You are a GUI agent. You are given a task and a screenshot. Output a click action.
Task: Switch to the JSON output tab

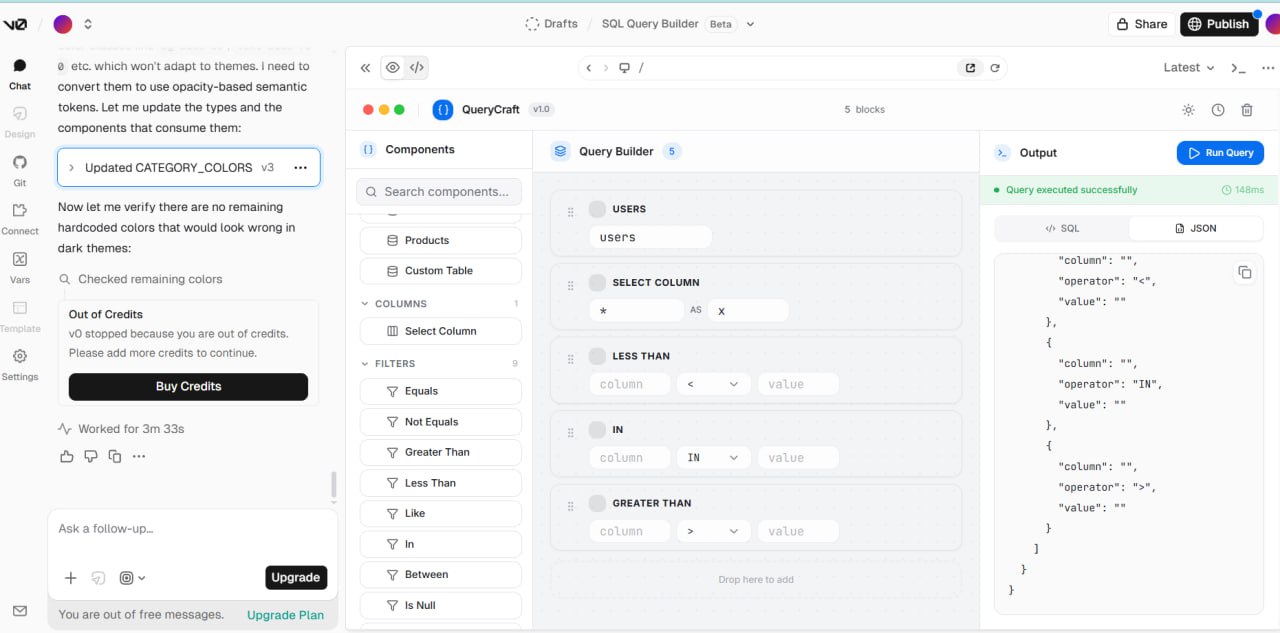[1195, 228]
